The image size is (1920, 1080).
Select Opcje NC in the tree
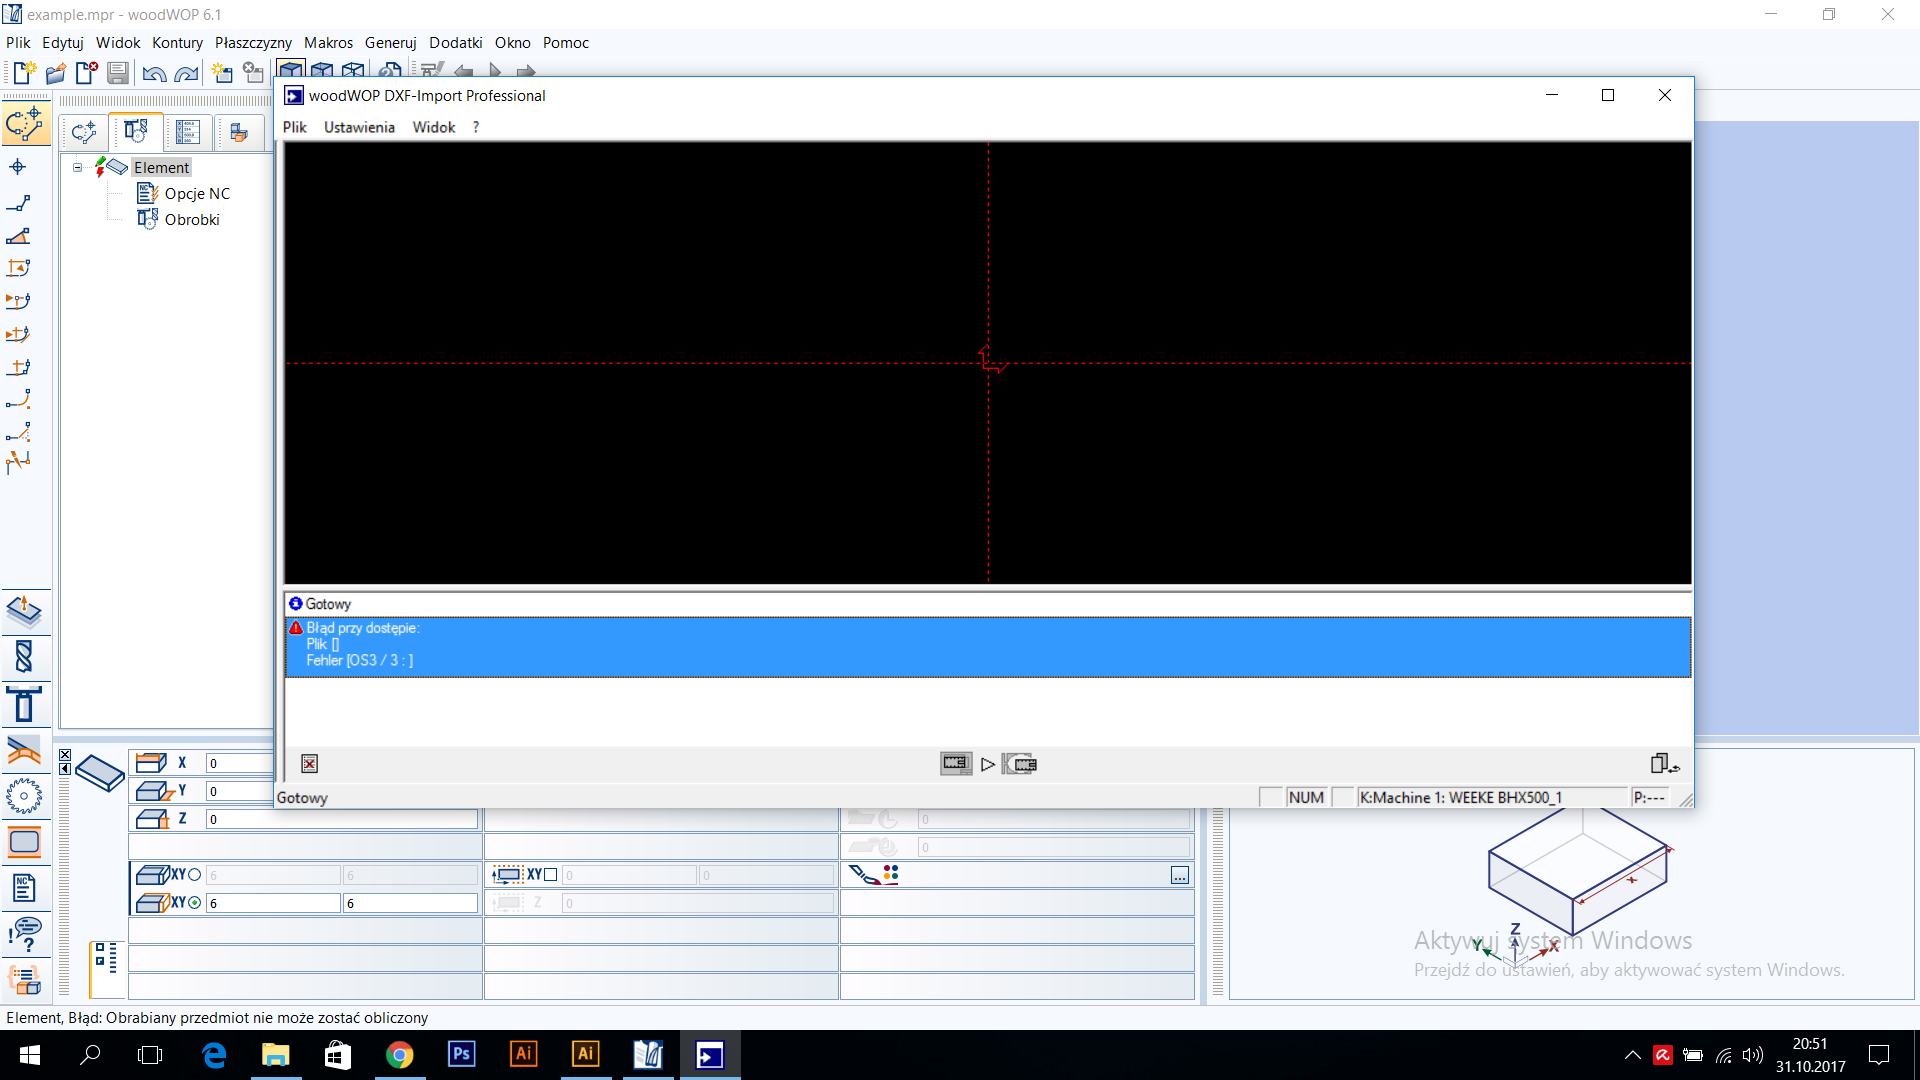pyautogui.click(x=197, y=194)
